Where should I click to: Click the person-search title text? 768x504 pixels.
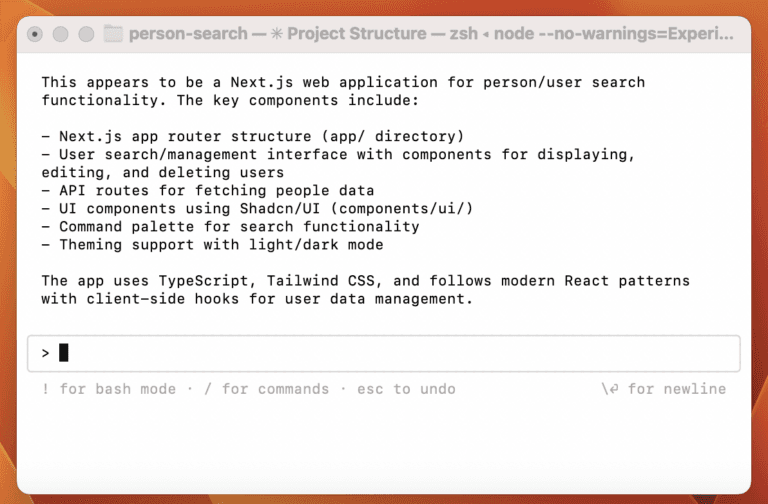[x=188, y=34]
